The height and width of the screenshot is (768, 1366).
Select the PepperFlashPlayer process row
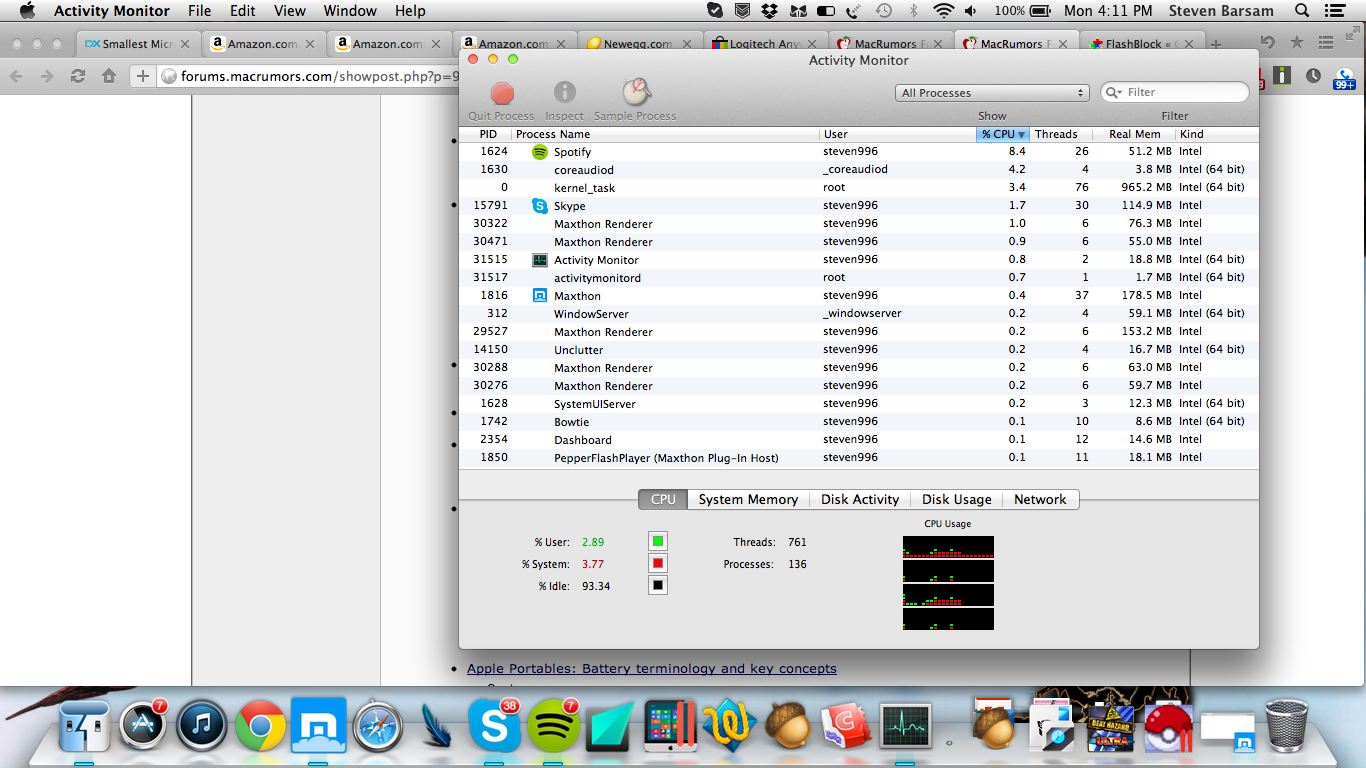(858, 458)
